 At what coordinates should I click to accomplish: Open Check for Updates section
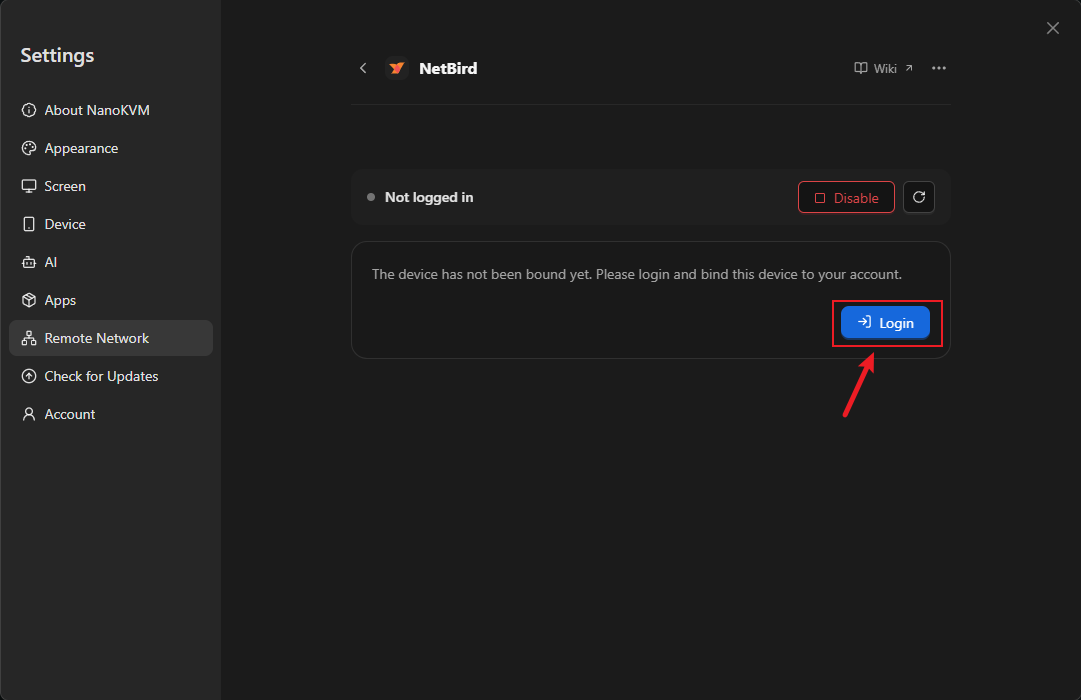[111, 376]
